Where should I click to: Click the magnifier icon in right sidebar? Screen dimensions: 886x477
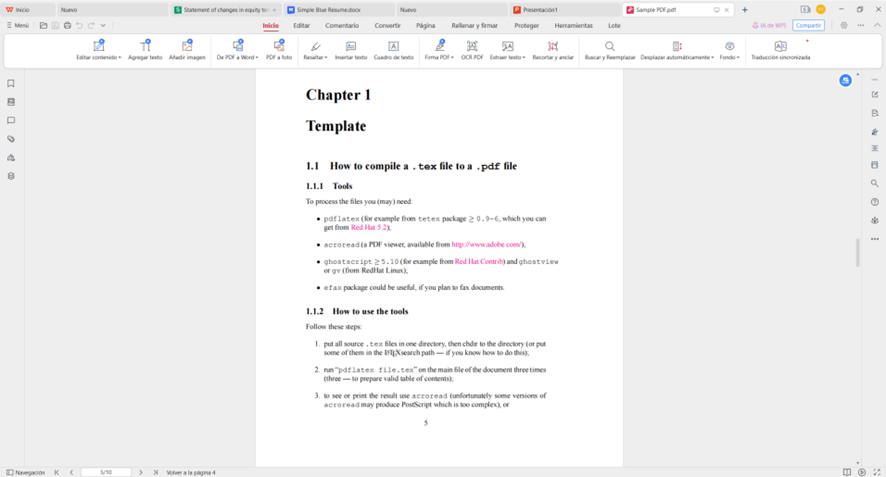[x=875, y=184]
